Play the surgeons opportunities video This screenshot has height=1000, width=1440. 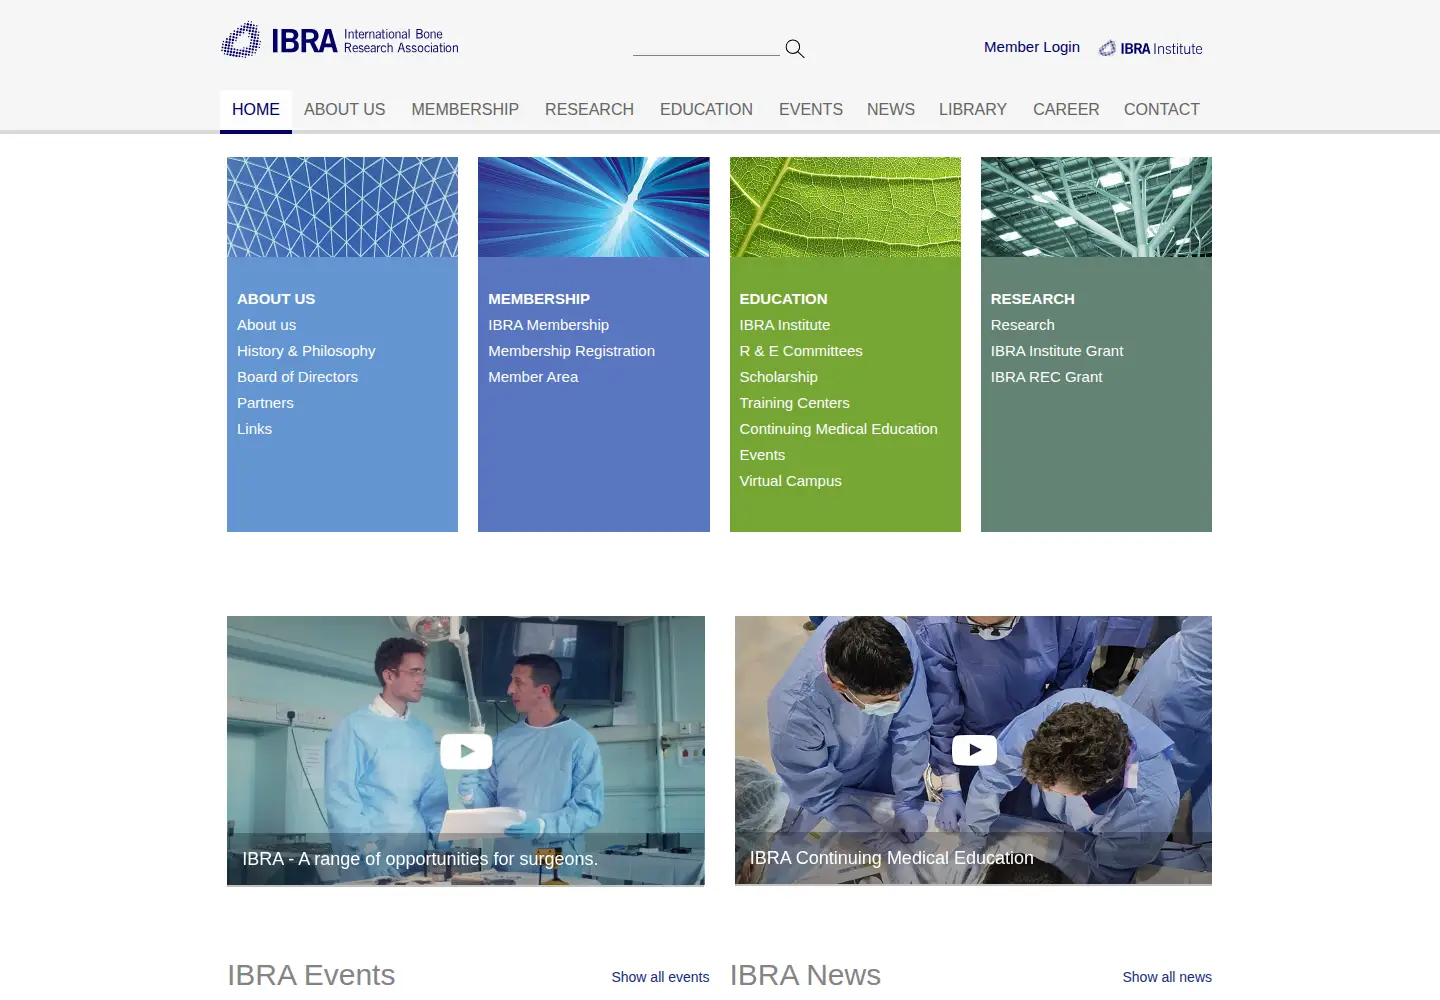click(466, 751)
